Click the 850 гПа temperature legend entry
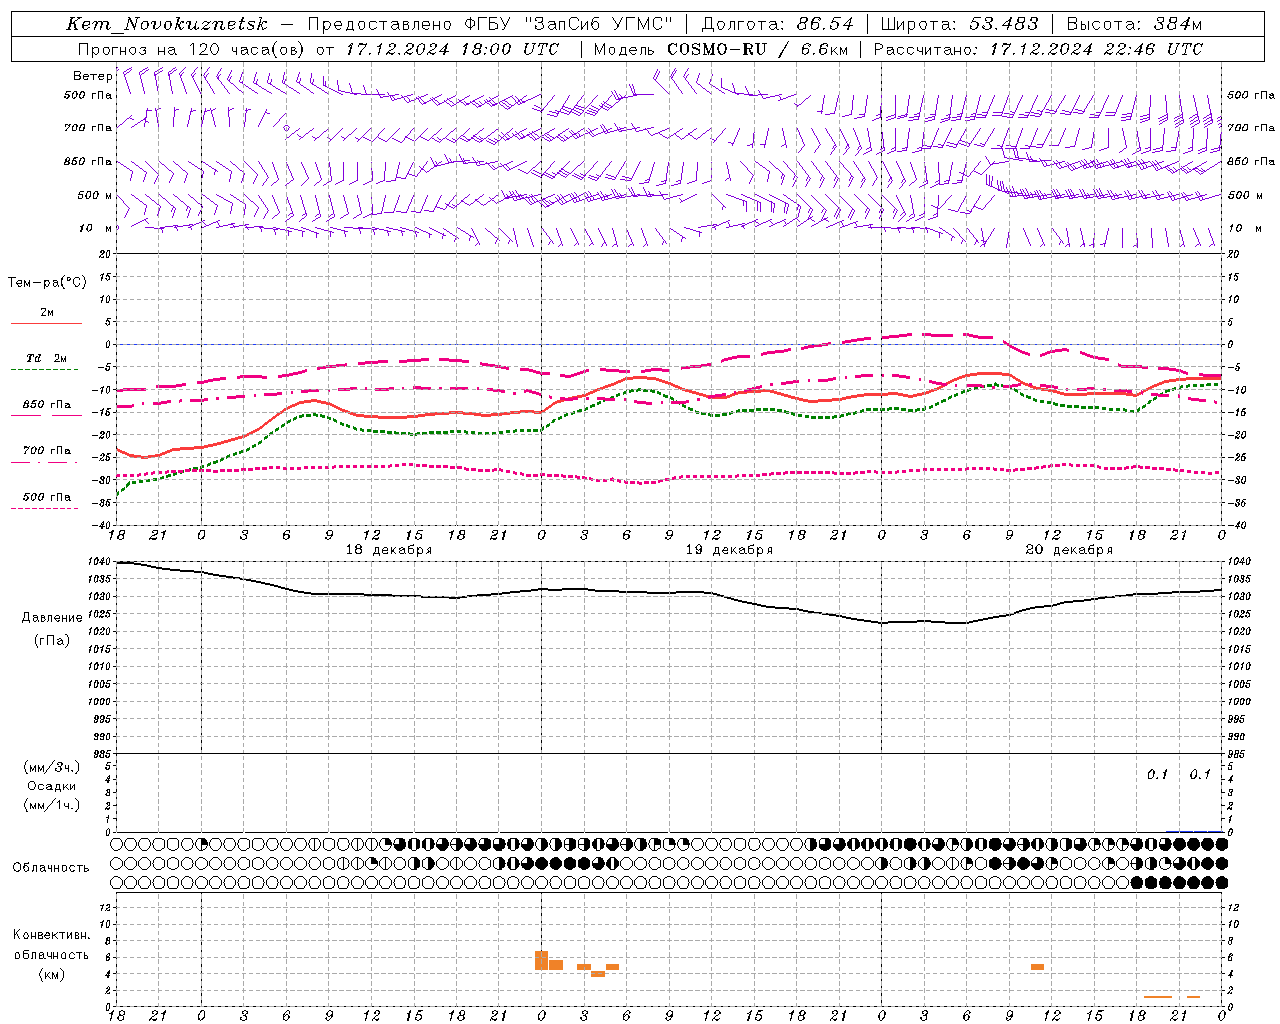 (47, 405)
